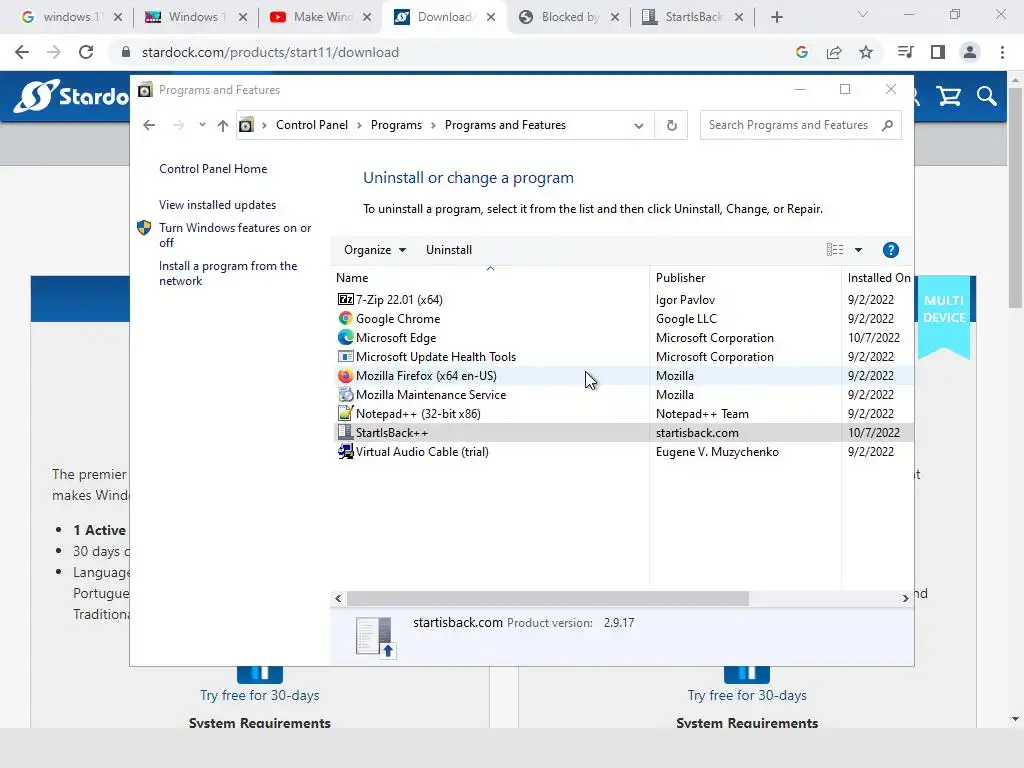Screen dimensions: 1024x768
Task: Click the Uninstall toolbar button
Action: click(449, 249)
